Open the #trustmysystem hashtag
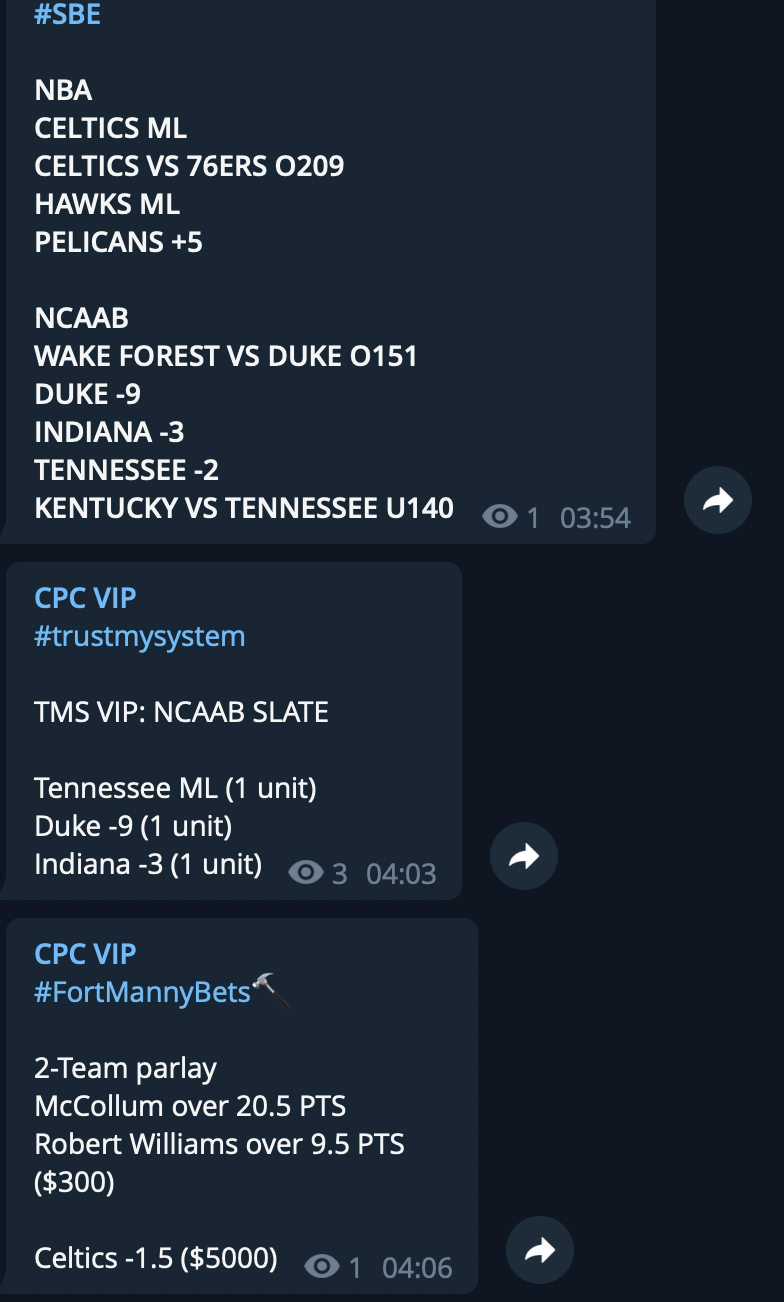The width and height of the screenshot is (784, 1302). pyautogui.click(x=140, y=636)
